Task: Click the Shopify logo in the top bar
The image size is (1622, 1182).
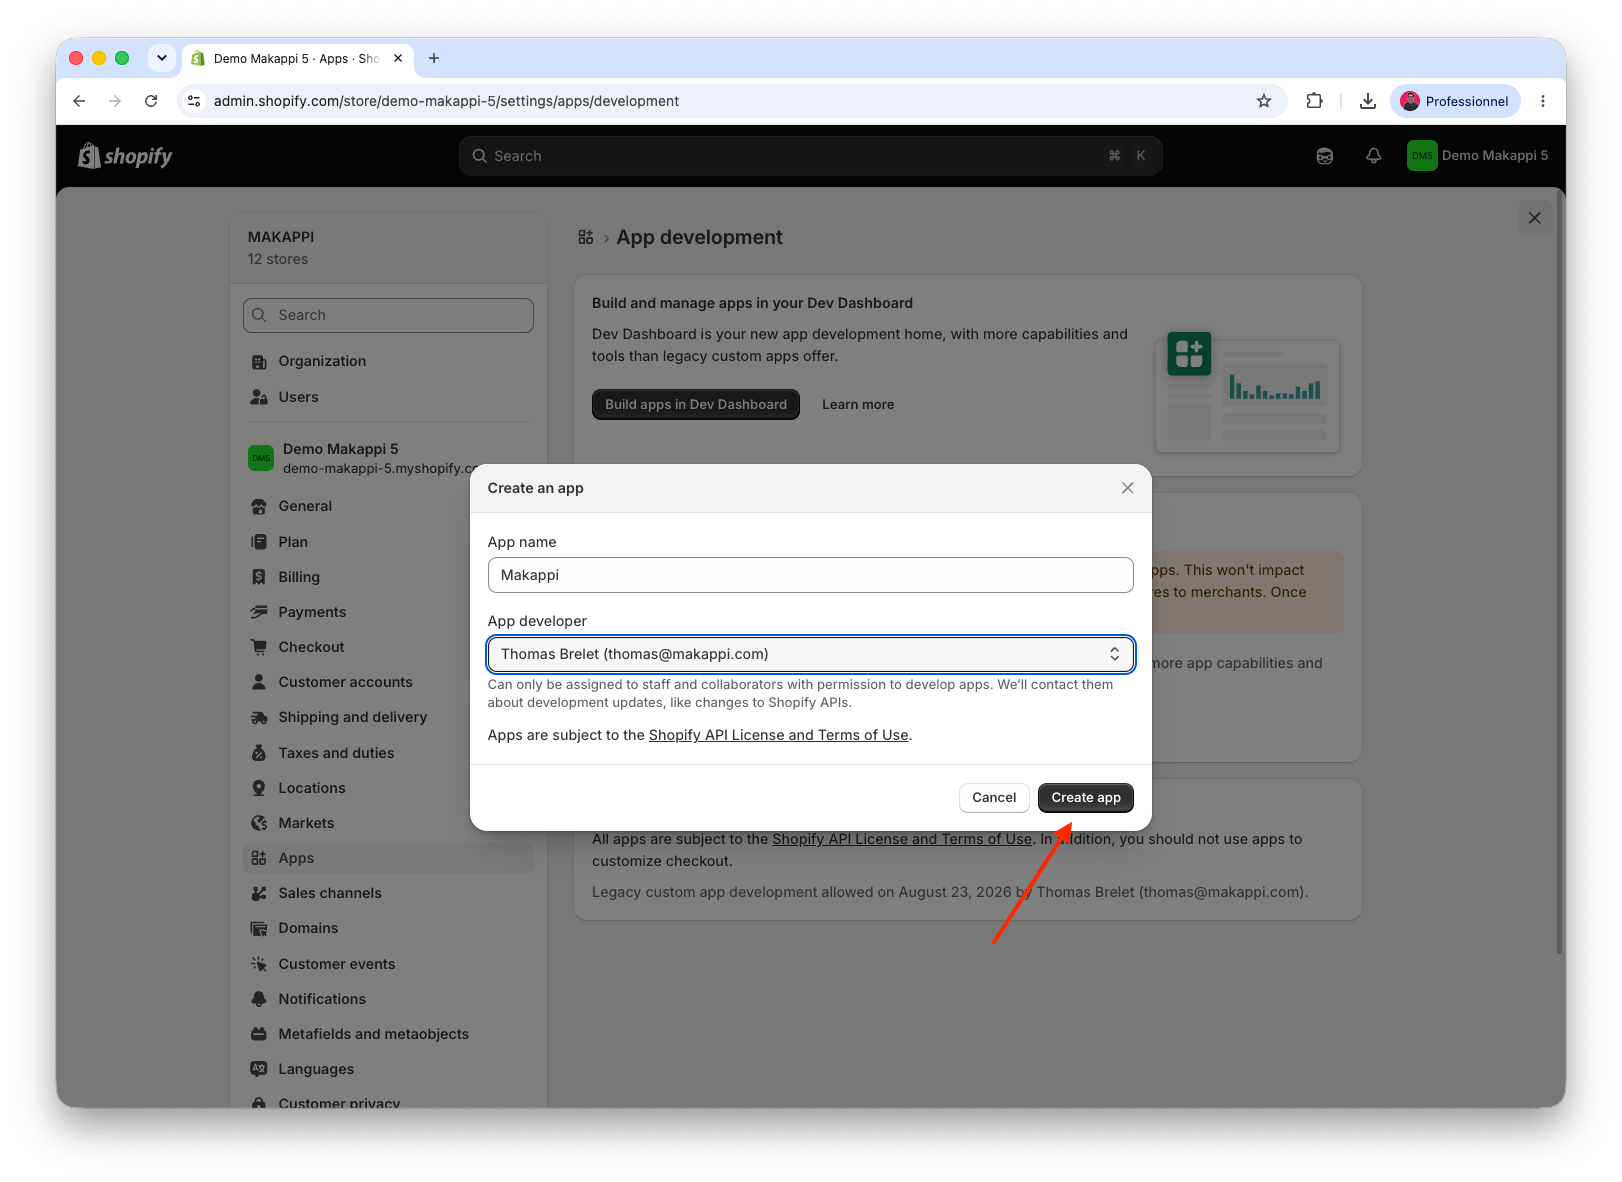Action: pos(125,156)
